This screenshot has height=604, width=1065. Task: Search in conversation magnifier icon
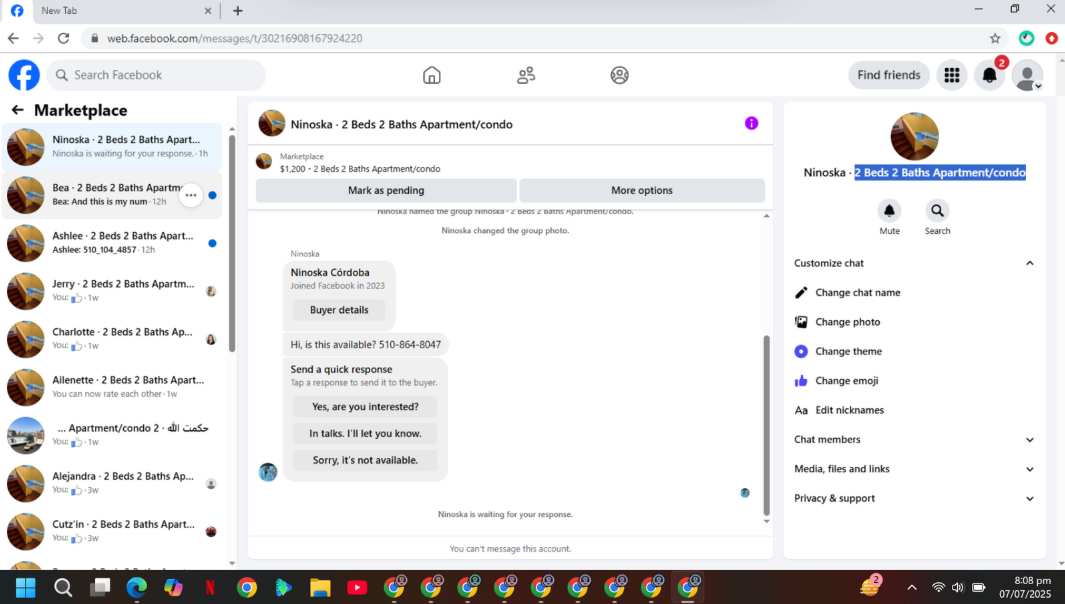[937, 211]
